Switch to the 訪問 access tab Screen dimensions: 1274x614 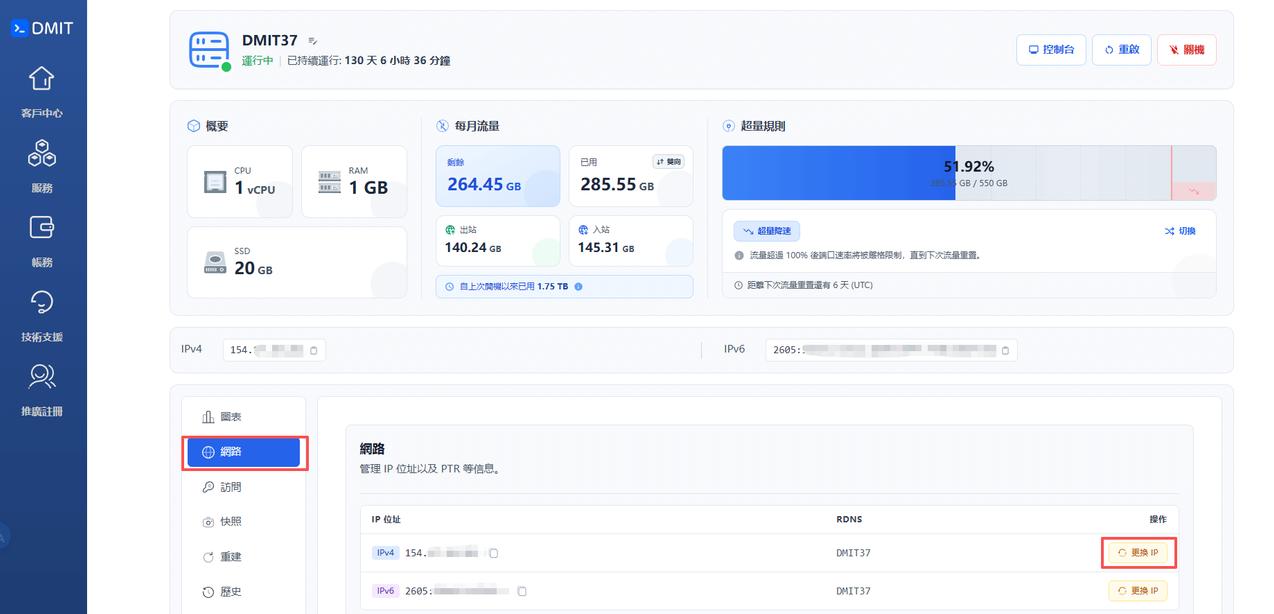226,487
